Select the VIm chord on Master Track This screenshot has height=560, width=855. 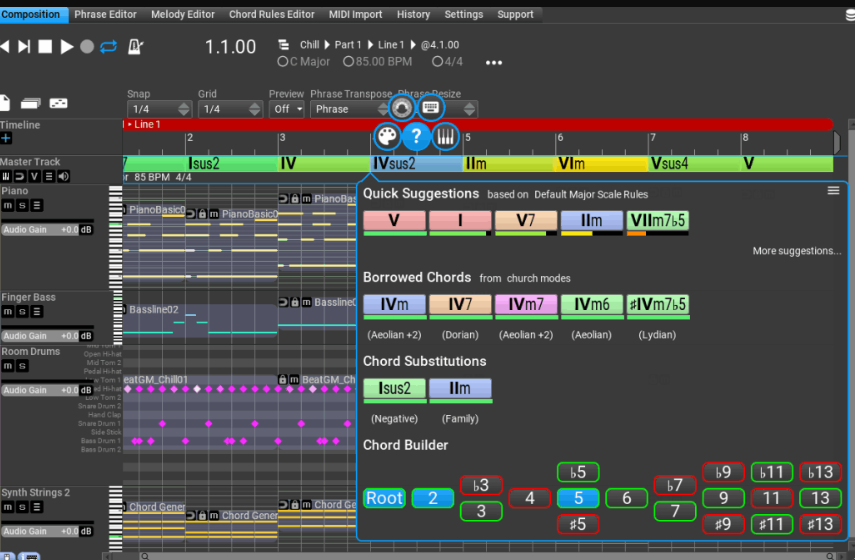tap(601, 164)
